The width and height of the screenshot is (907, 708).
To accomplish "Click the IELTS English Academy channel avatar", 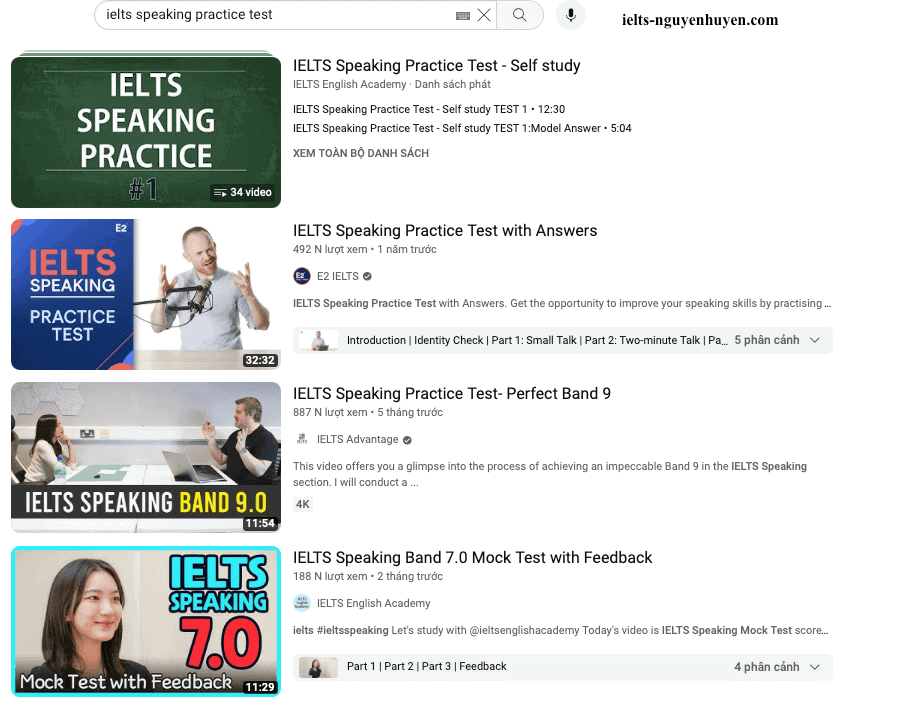I will pyautogui.click(x=302, y=603).
